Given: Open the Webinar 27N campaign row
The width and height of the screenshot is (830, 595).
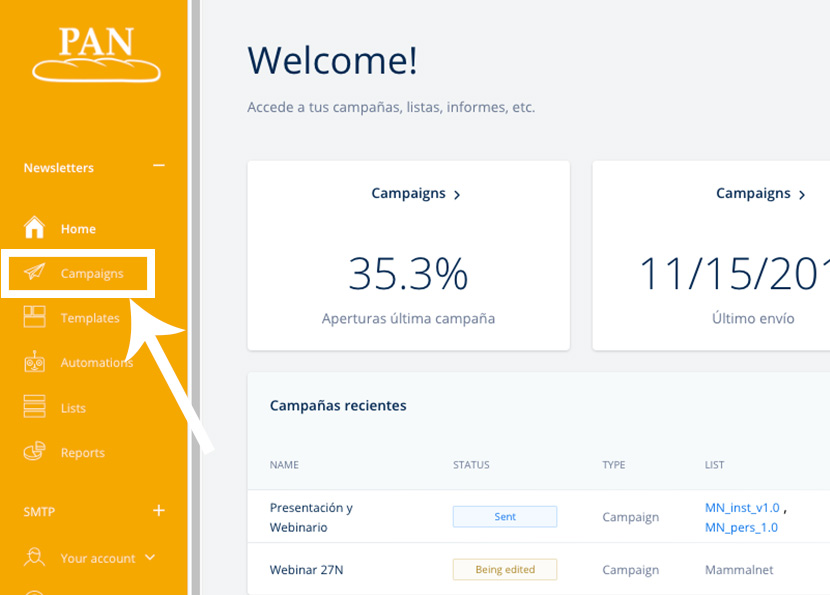Looking at the screenshot, I should point(307,570).
